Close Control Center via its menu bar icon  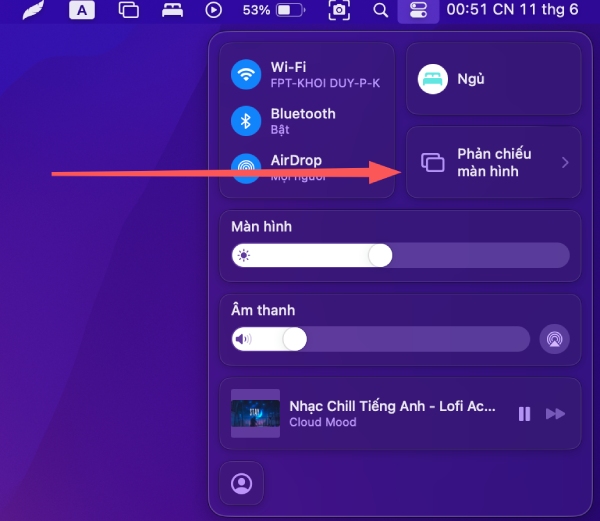point(418,10)
